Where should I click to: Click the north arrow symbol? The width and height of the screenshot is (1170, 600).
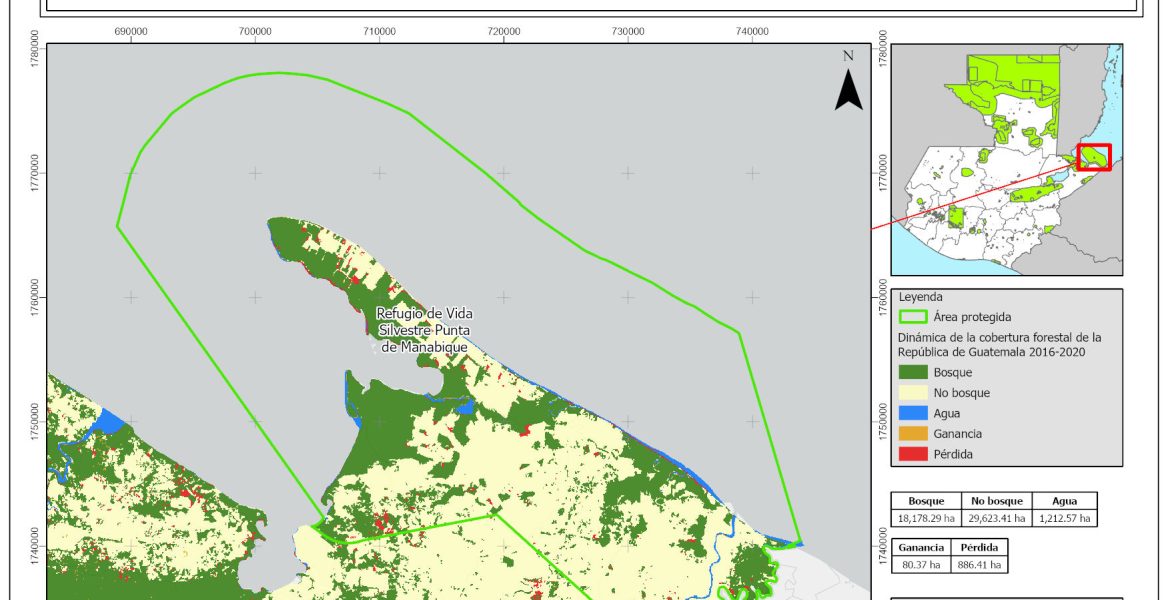[x=848, y=84]
